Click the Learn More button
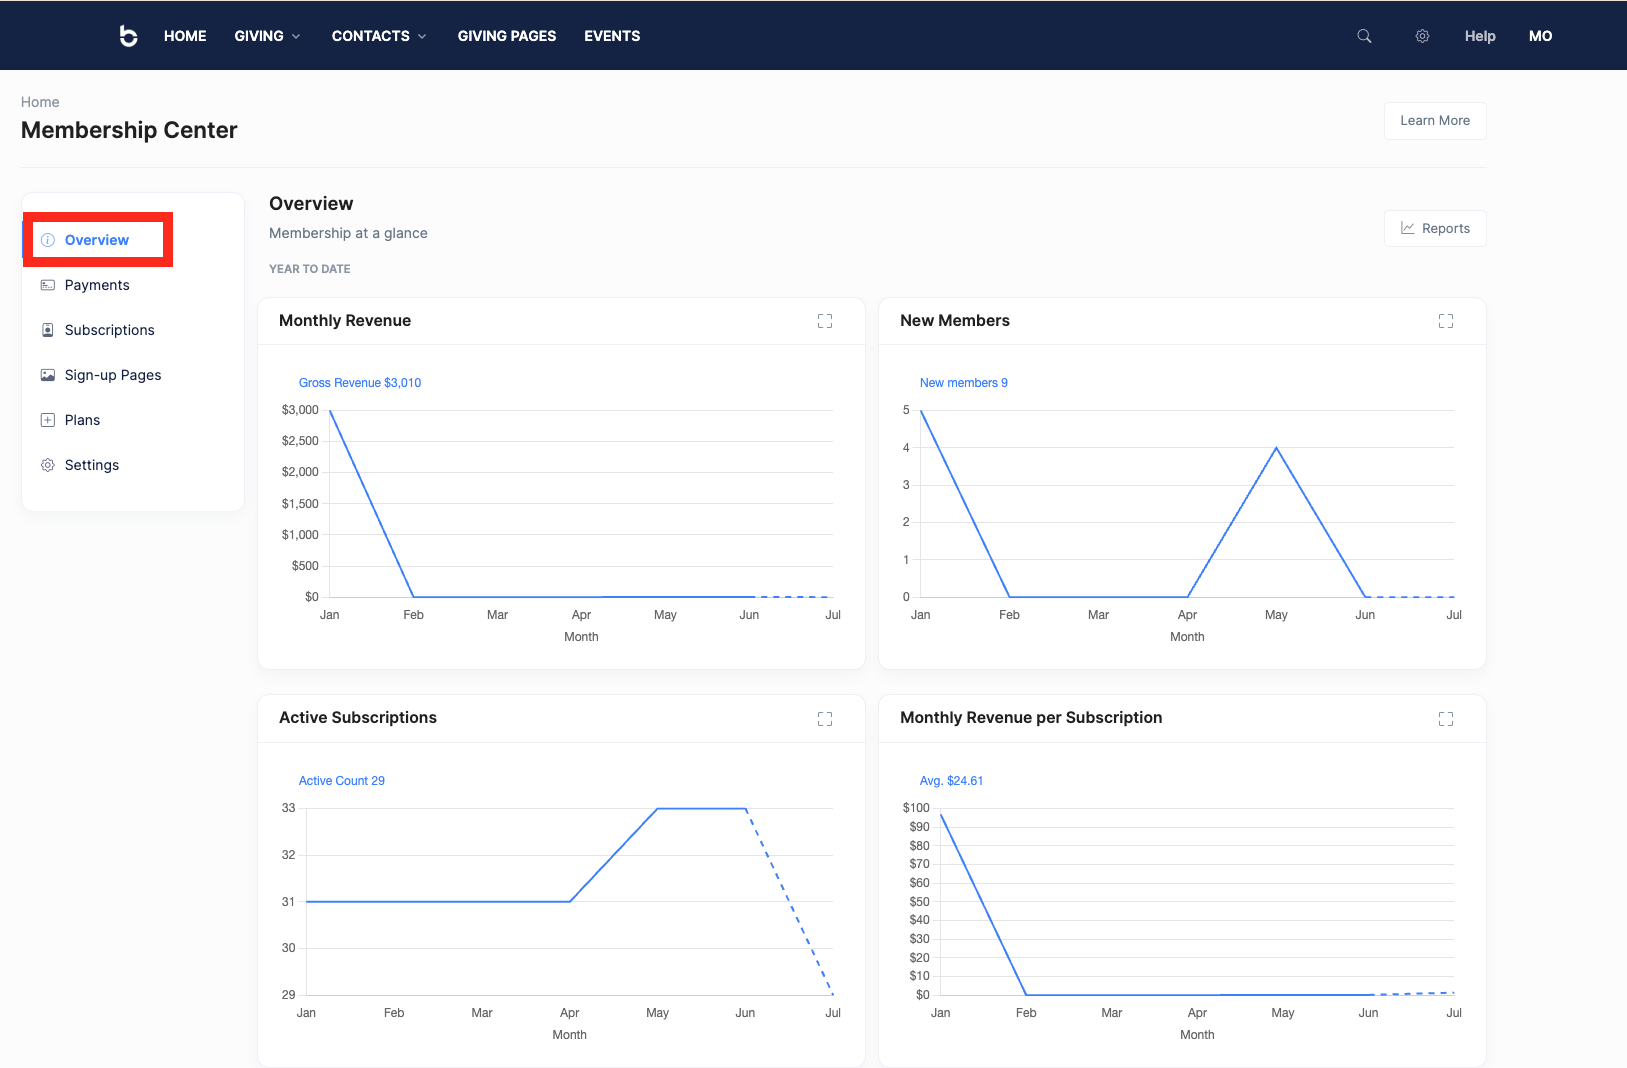The width and height of the screenshot is (1627, 1068). [1435, 120]
